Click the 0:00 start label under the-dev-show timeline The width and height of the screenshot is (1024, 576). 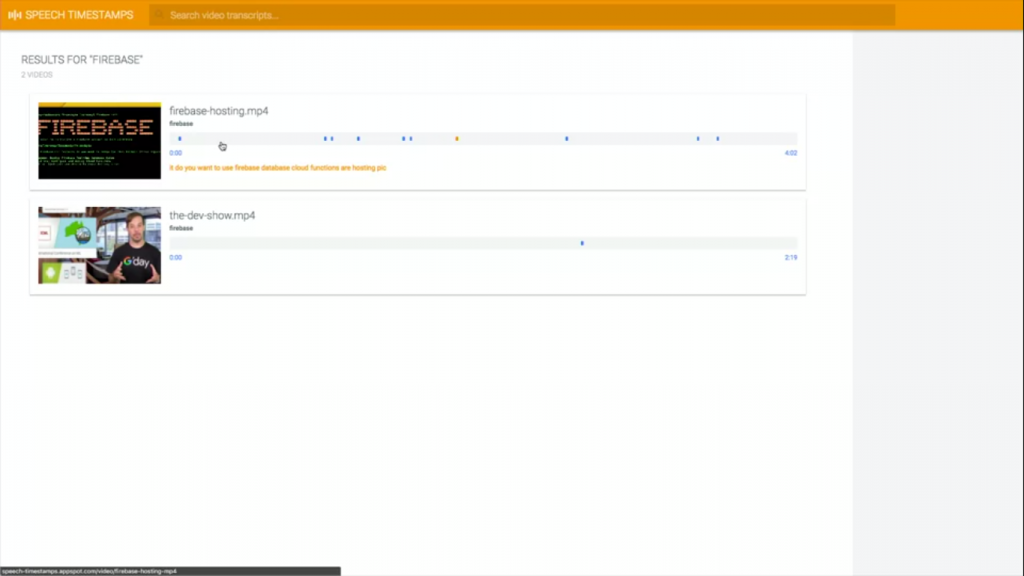176,257
